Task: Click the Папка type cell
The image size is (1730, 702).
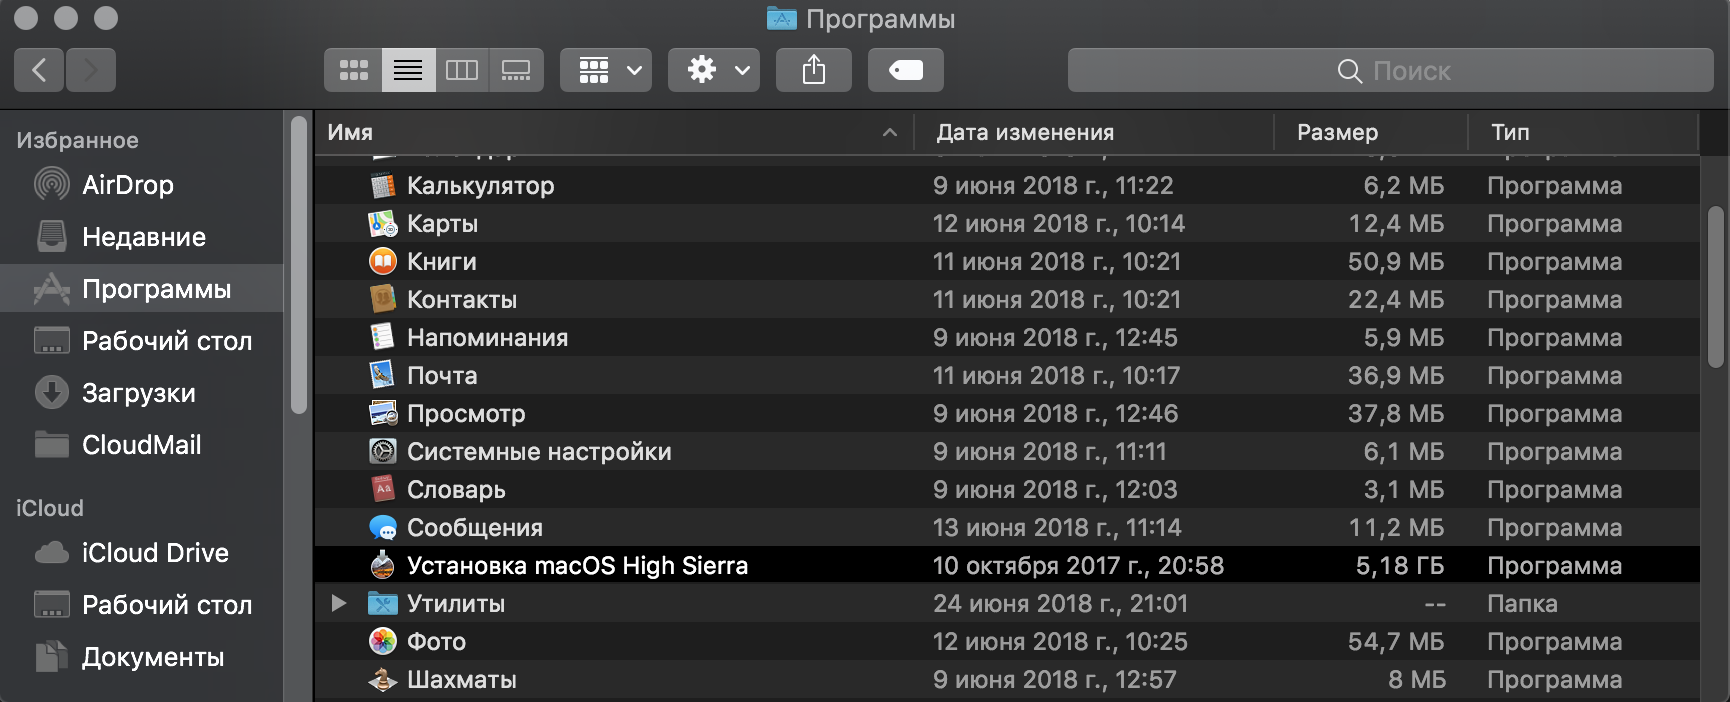Action: click(x=1522, y=603)
